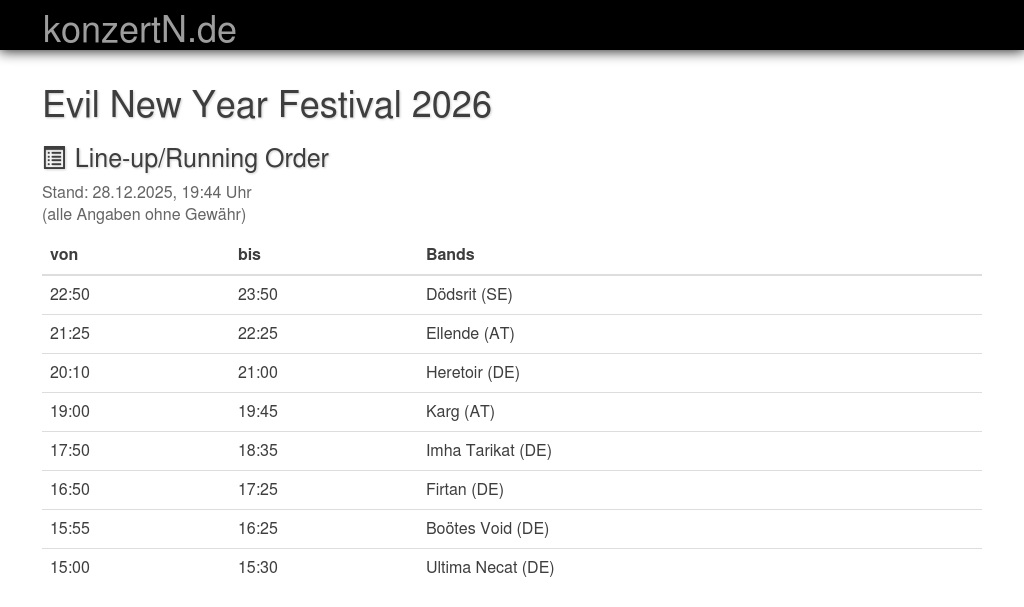
Task: Click the "Stand: 28.12.2025, 19:44 Uhr" timestamp
Action: pos(147,192)
